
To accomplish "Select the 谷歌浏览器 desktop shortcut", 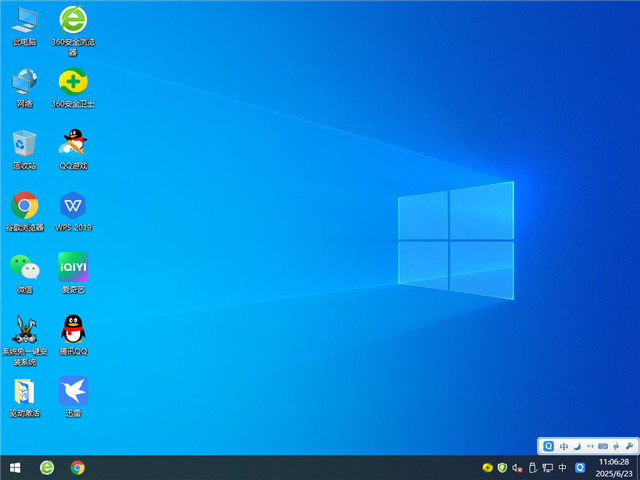I will (24, 211).
